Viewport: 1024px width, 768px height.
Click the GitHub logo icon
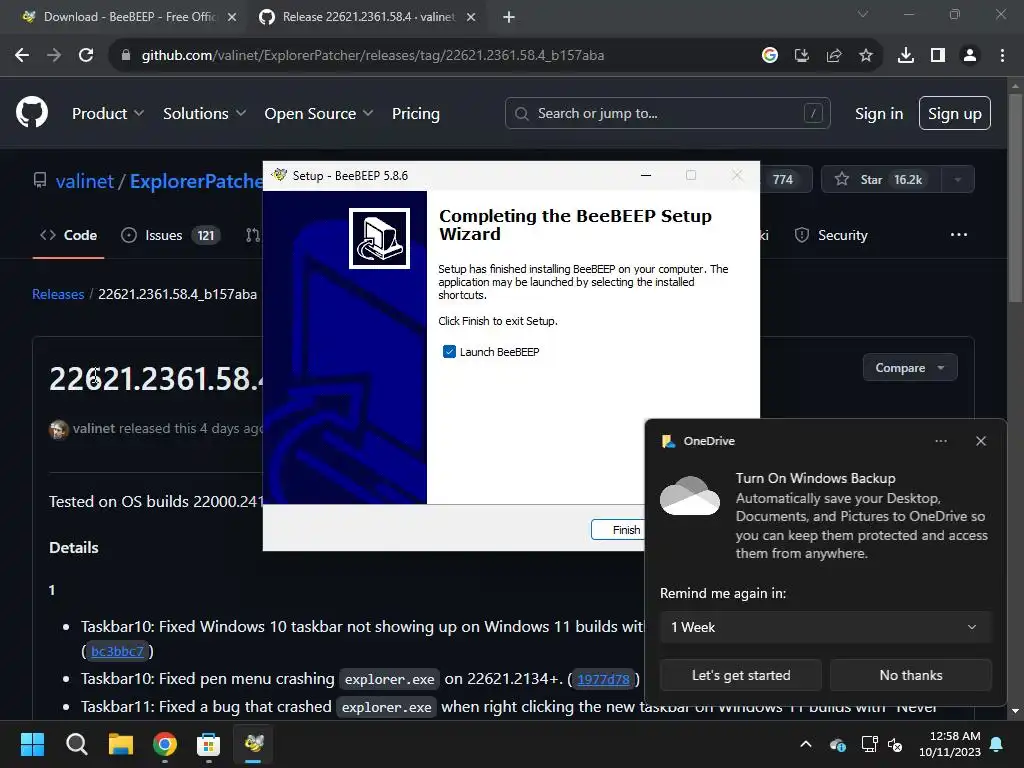pyautogui.click(x=31, y=112)
